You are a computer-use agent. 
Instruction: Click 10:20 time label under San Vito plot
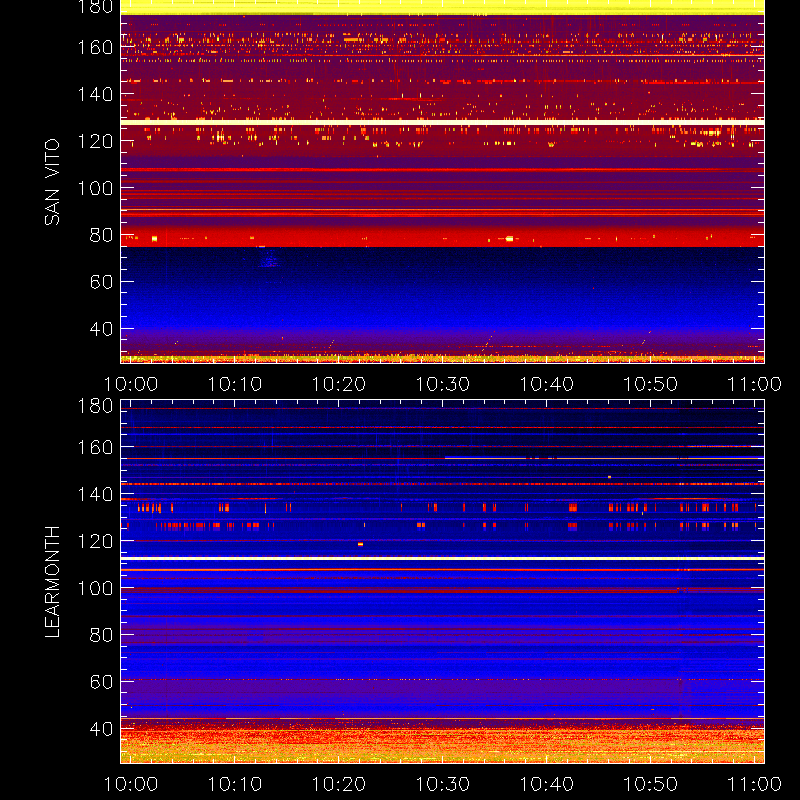(339, 384)
